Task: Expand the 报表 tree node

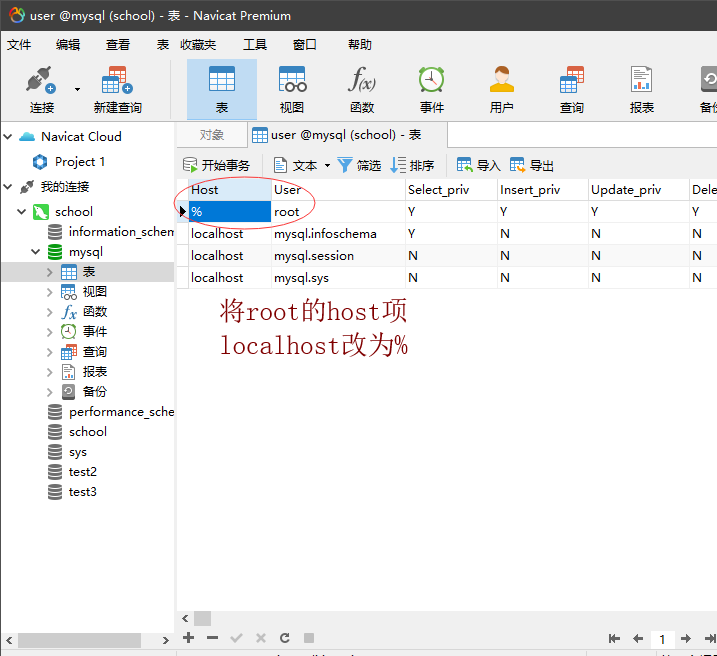Action: [x=49, y=372]
